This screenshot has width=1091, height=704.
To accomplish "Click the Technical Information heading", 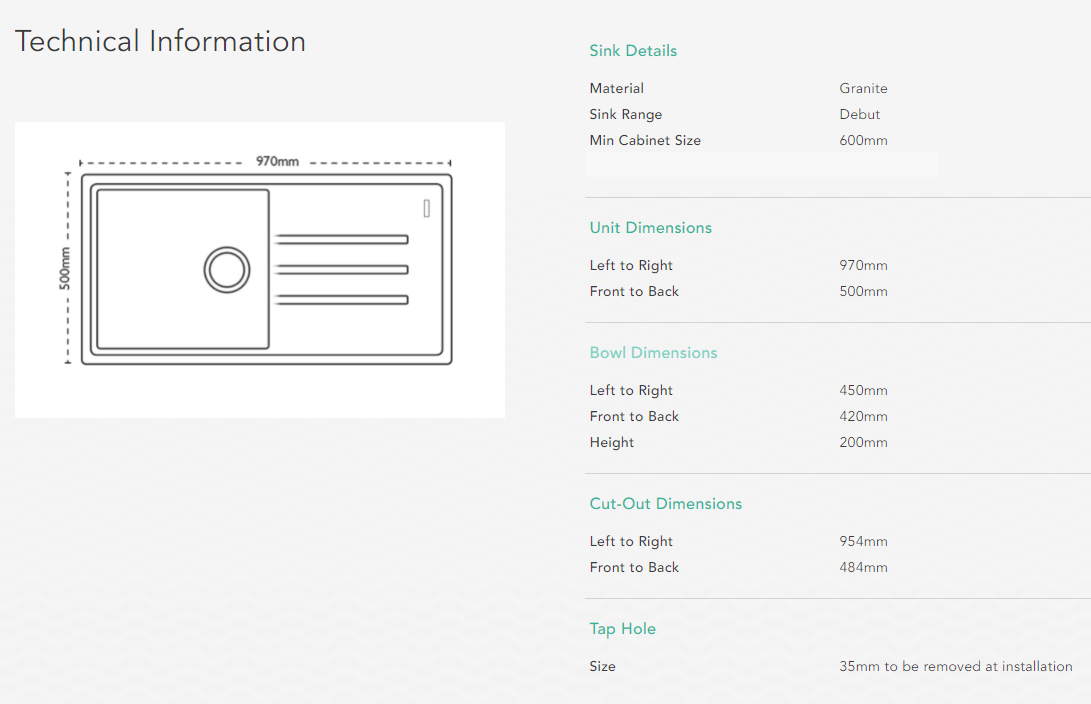I will [x=160, y=42].
